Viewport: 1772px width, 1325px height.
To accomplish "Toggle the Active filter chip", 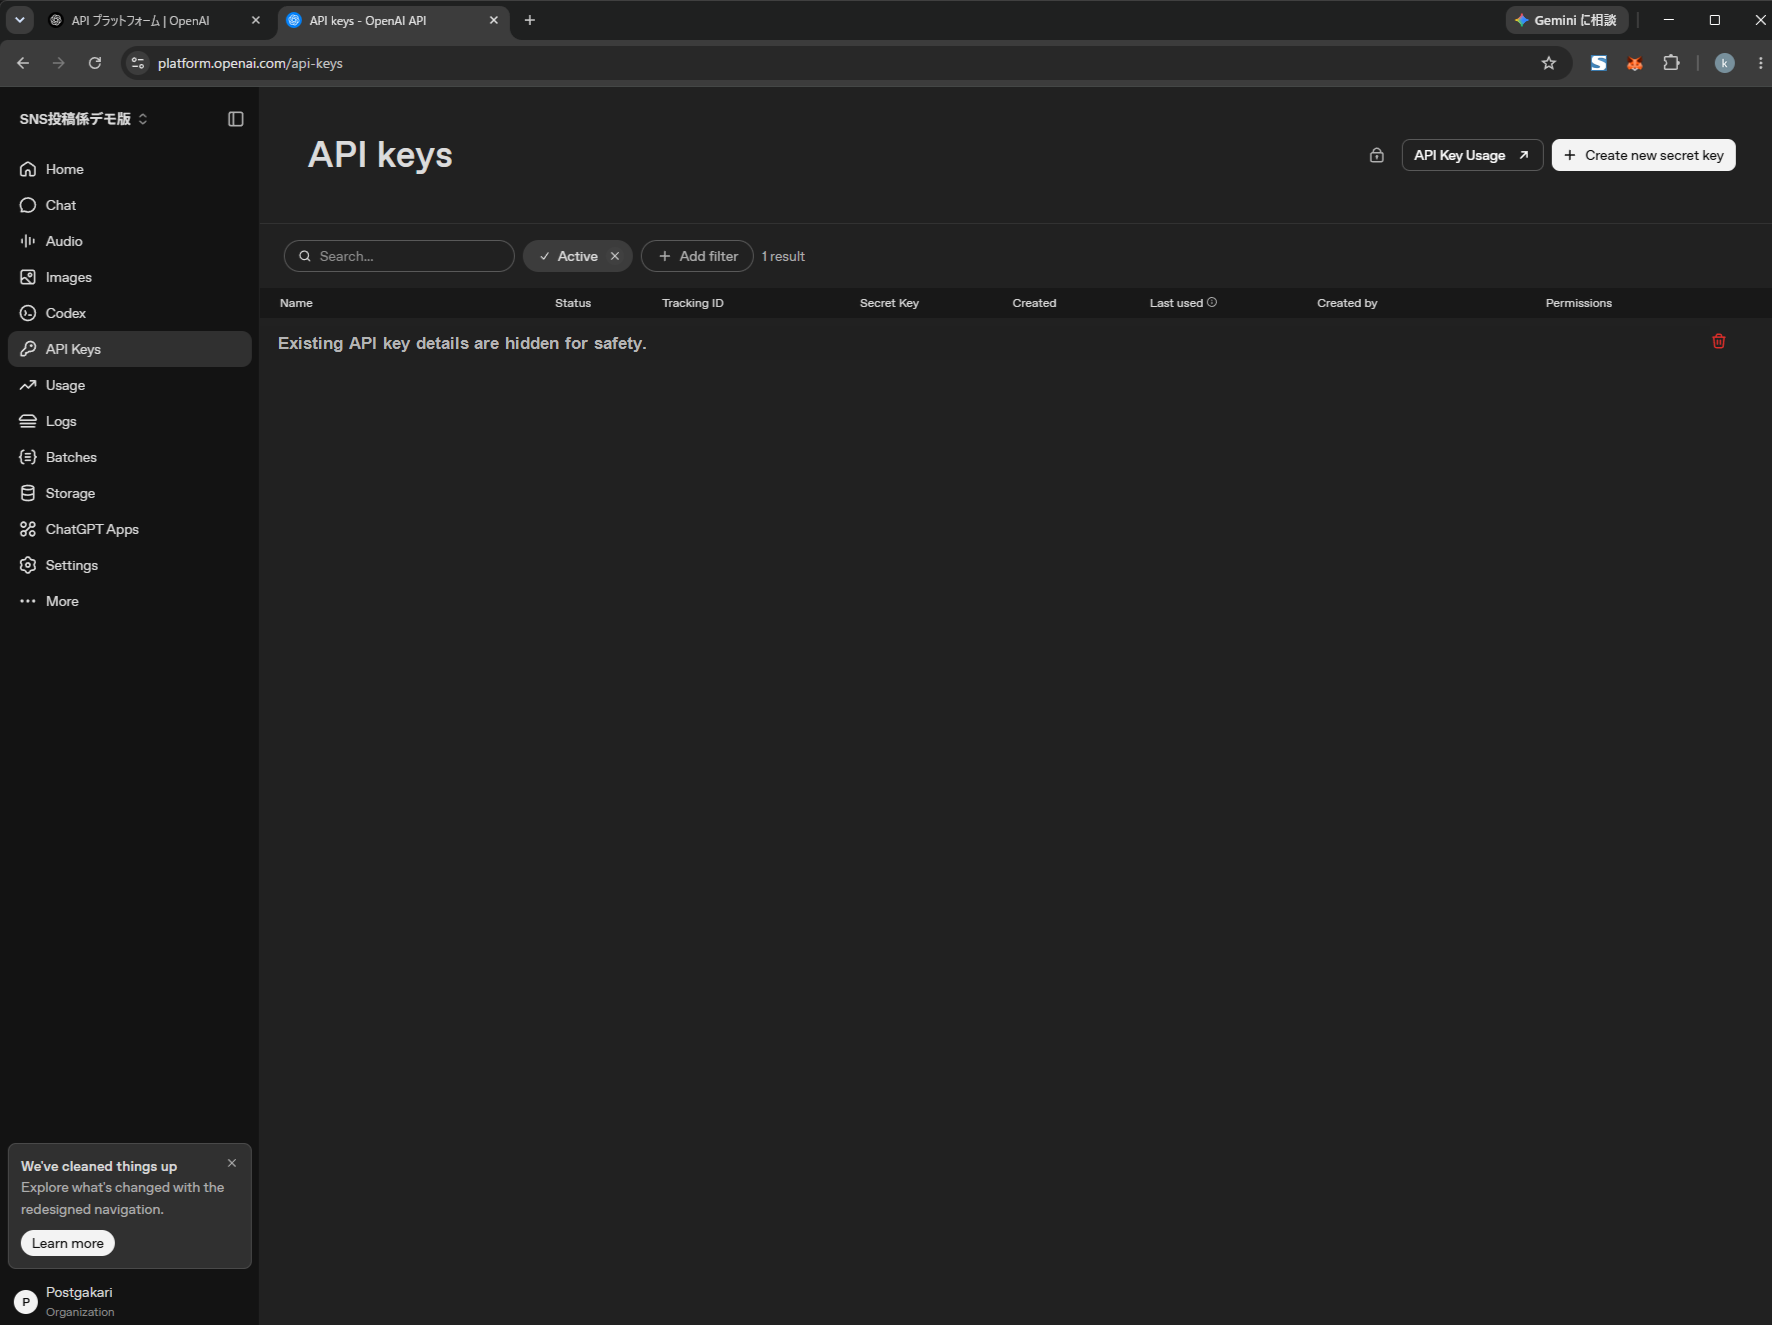I will click(577, 256).
